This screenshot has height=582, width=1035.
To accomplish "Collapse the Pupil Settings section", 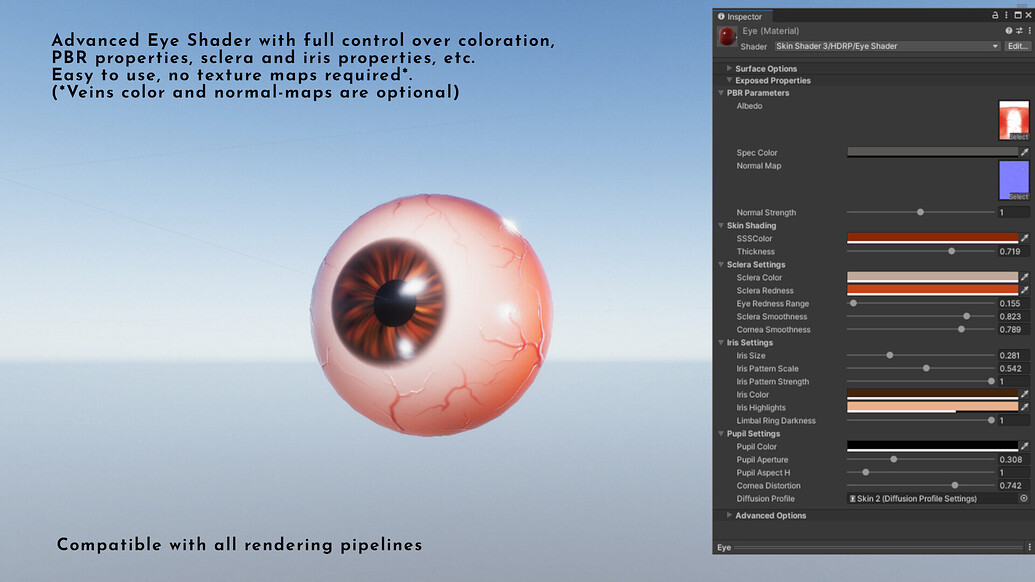I will 721,433.
